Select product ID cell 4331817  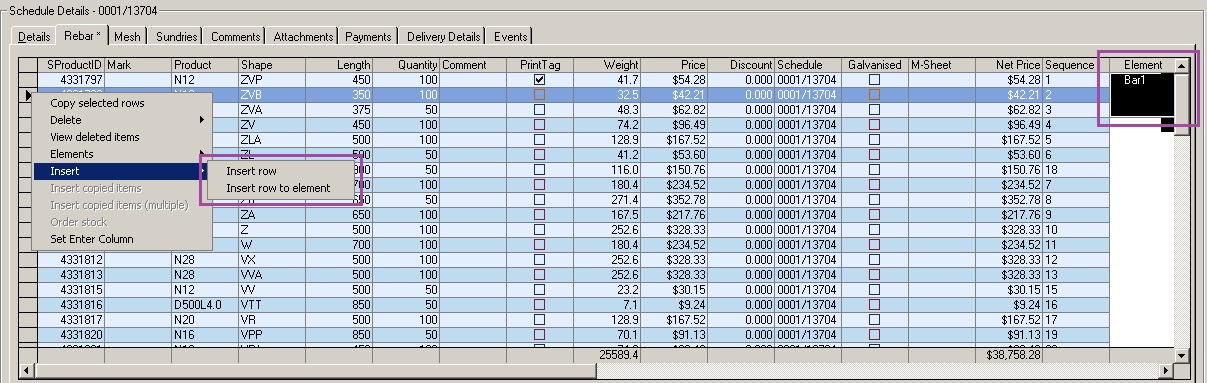(71, 319)
